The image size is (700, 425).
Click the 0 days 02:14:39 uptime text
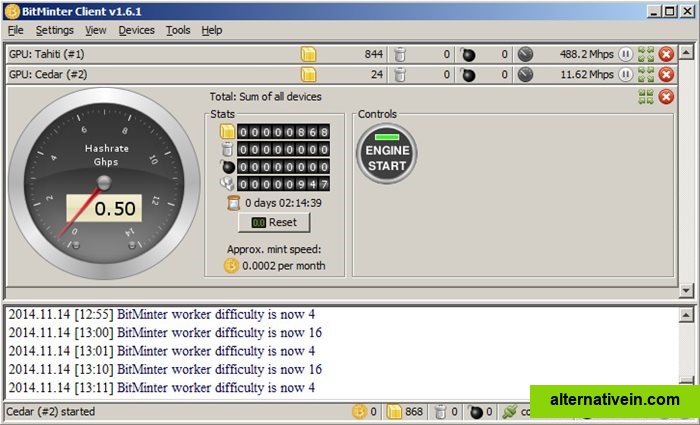(x=283, y=203)
